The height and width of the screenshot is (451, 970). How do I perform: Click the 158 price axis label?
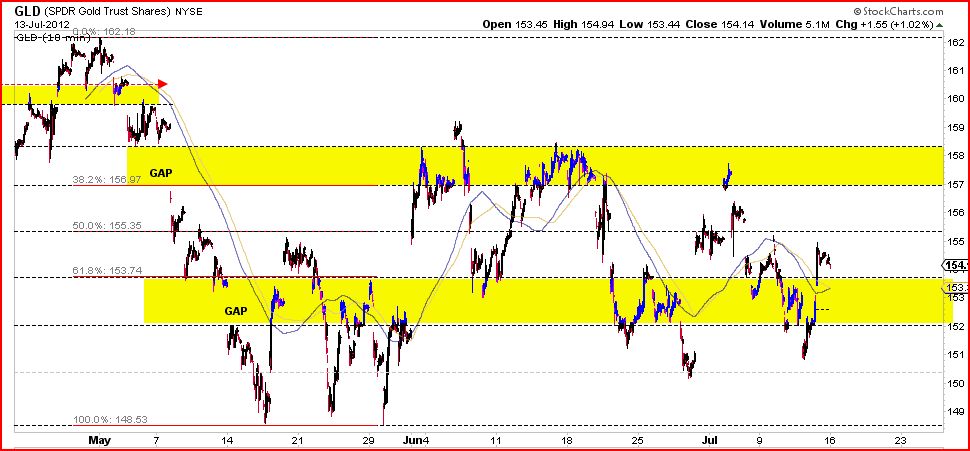point(956,156)
